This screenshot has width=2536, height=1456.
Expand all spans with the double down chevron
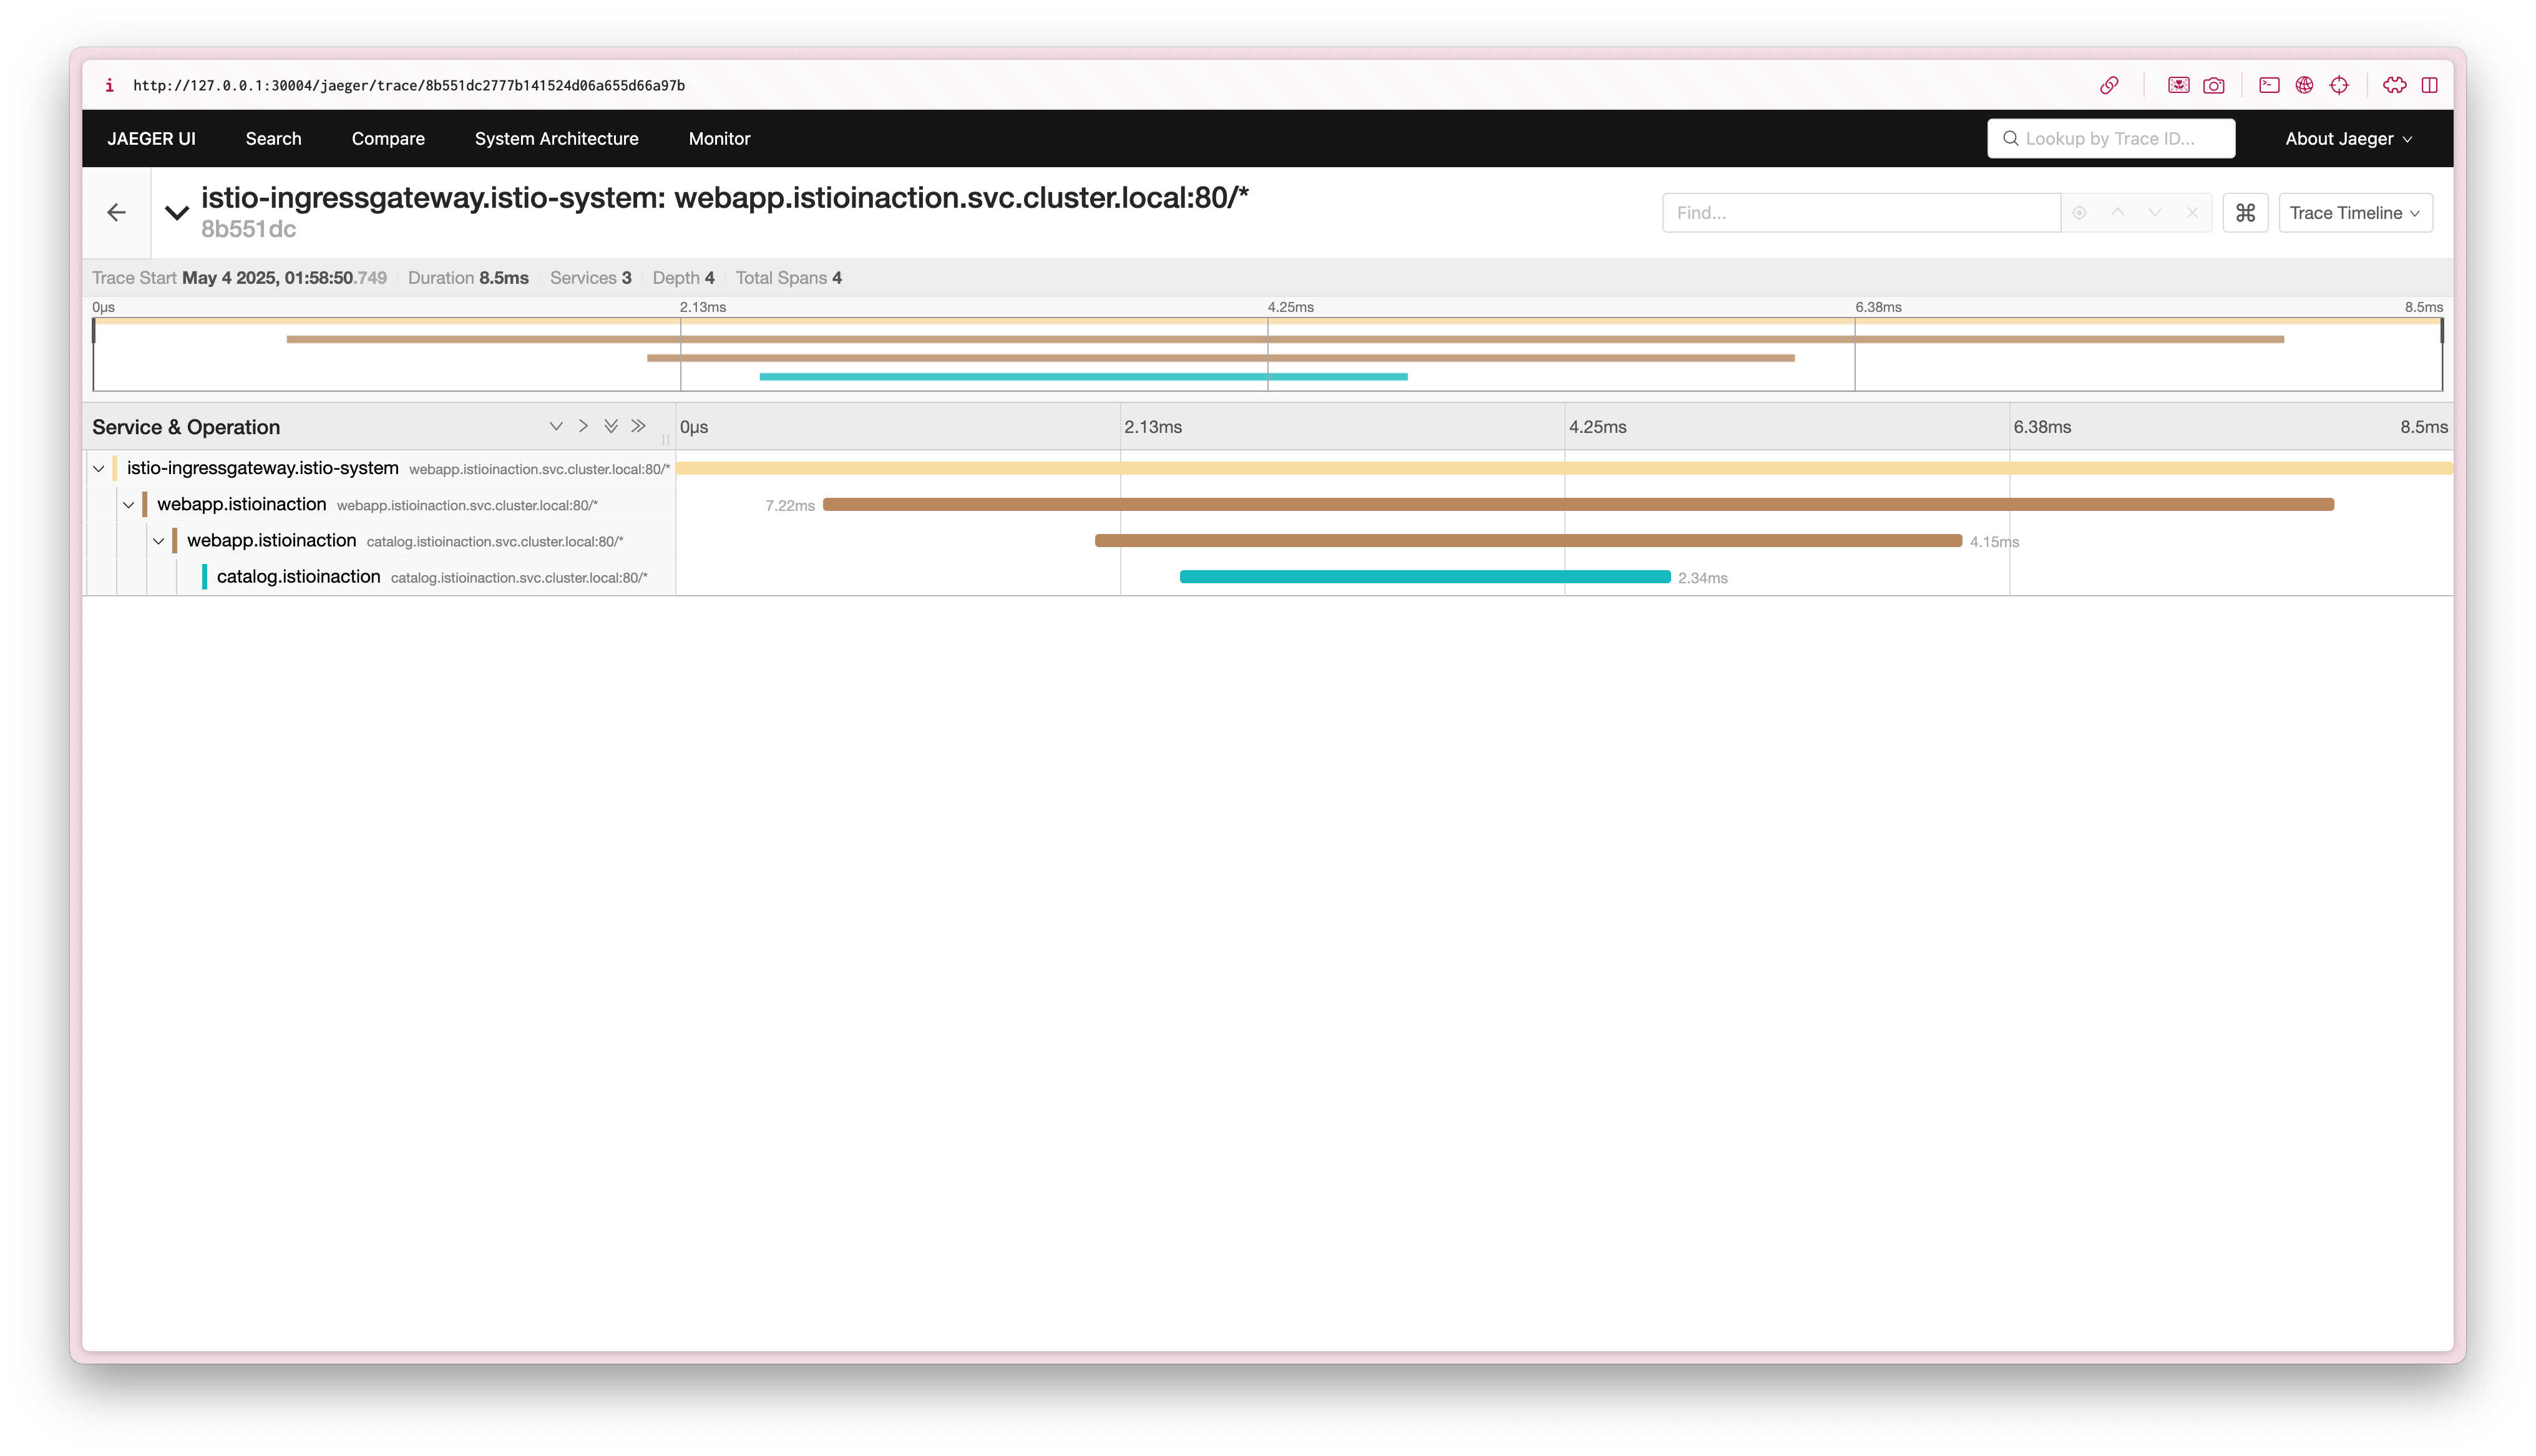(611, 426)
